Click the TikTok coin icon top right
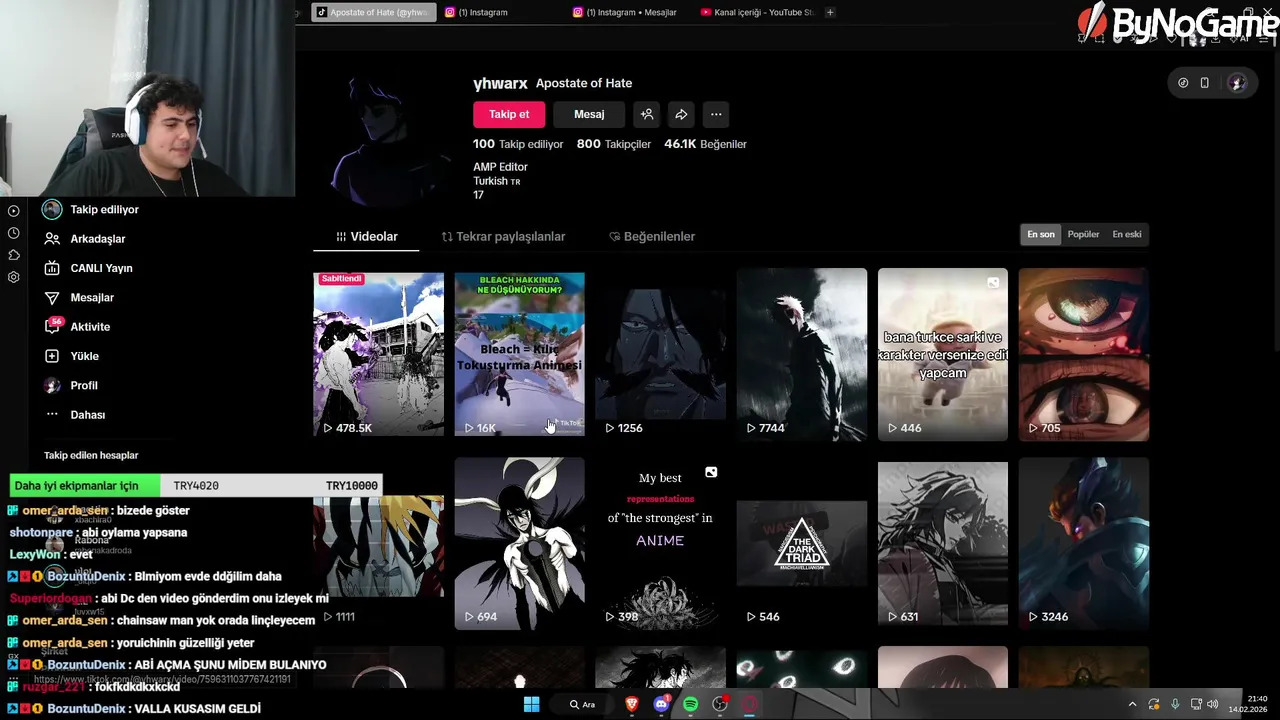 [x=1183, y=83]
